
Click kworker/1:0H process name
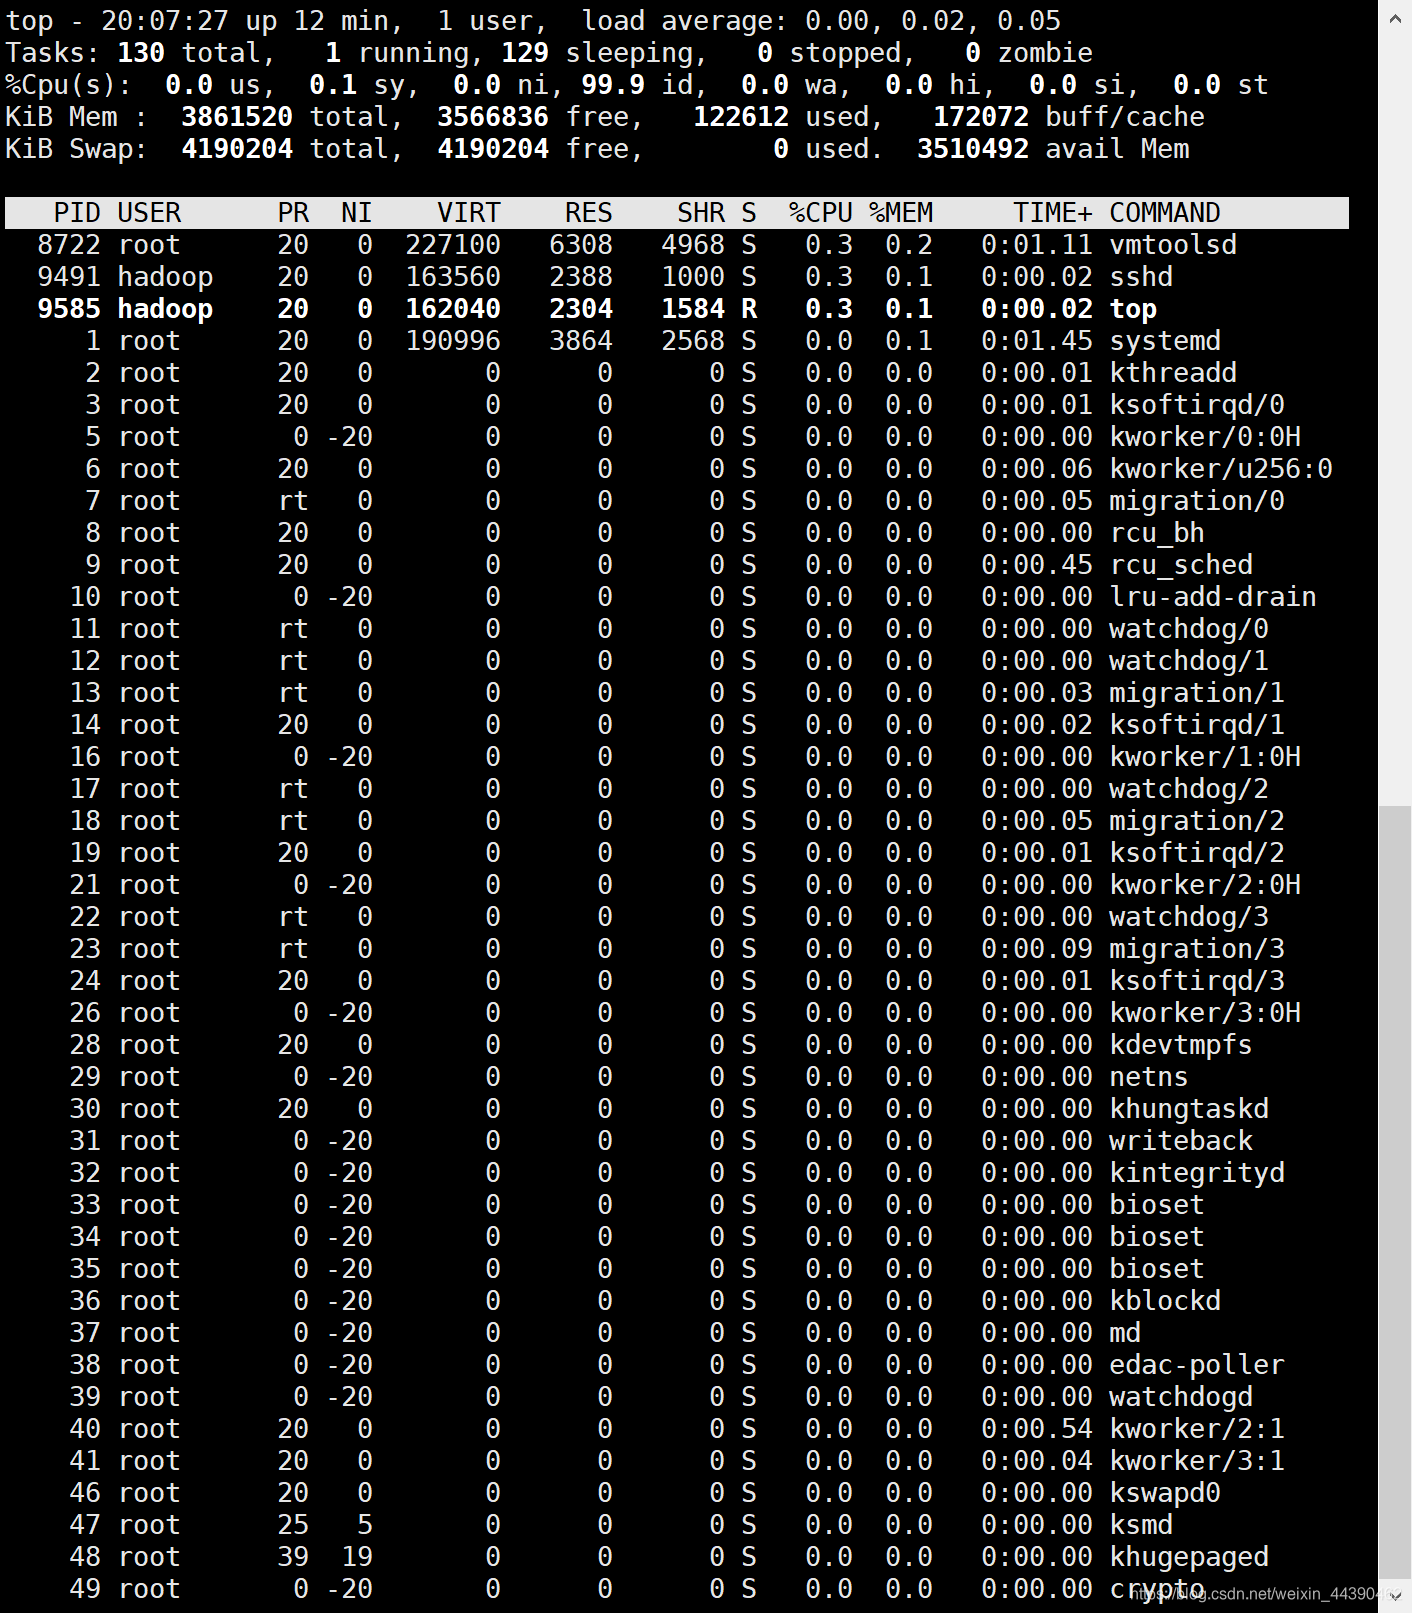pyautogui.click(x=1205, y=757)
